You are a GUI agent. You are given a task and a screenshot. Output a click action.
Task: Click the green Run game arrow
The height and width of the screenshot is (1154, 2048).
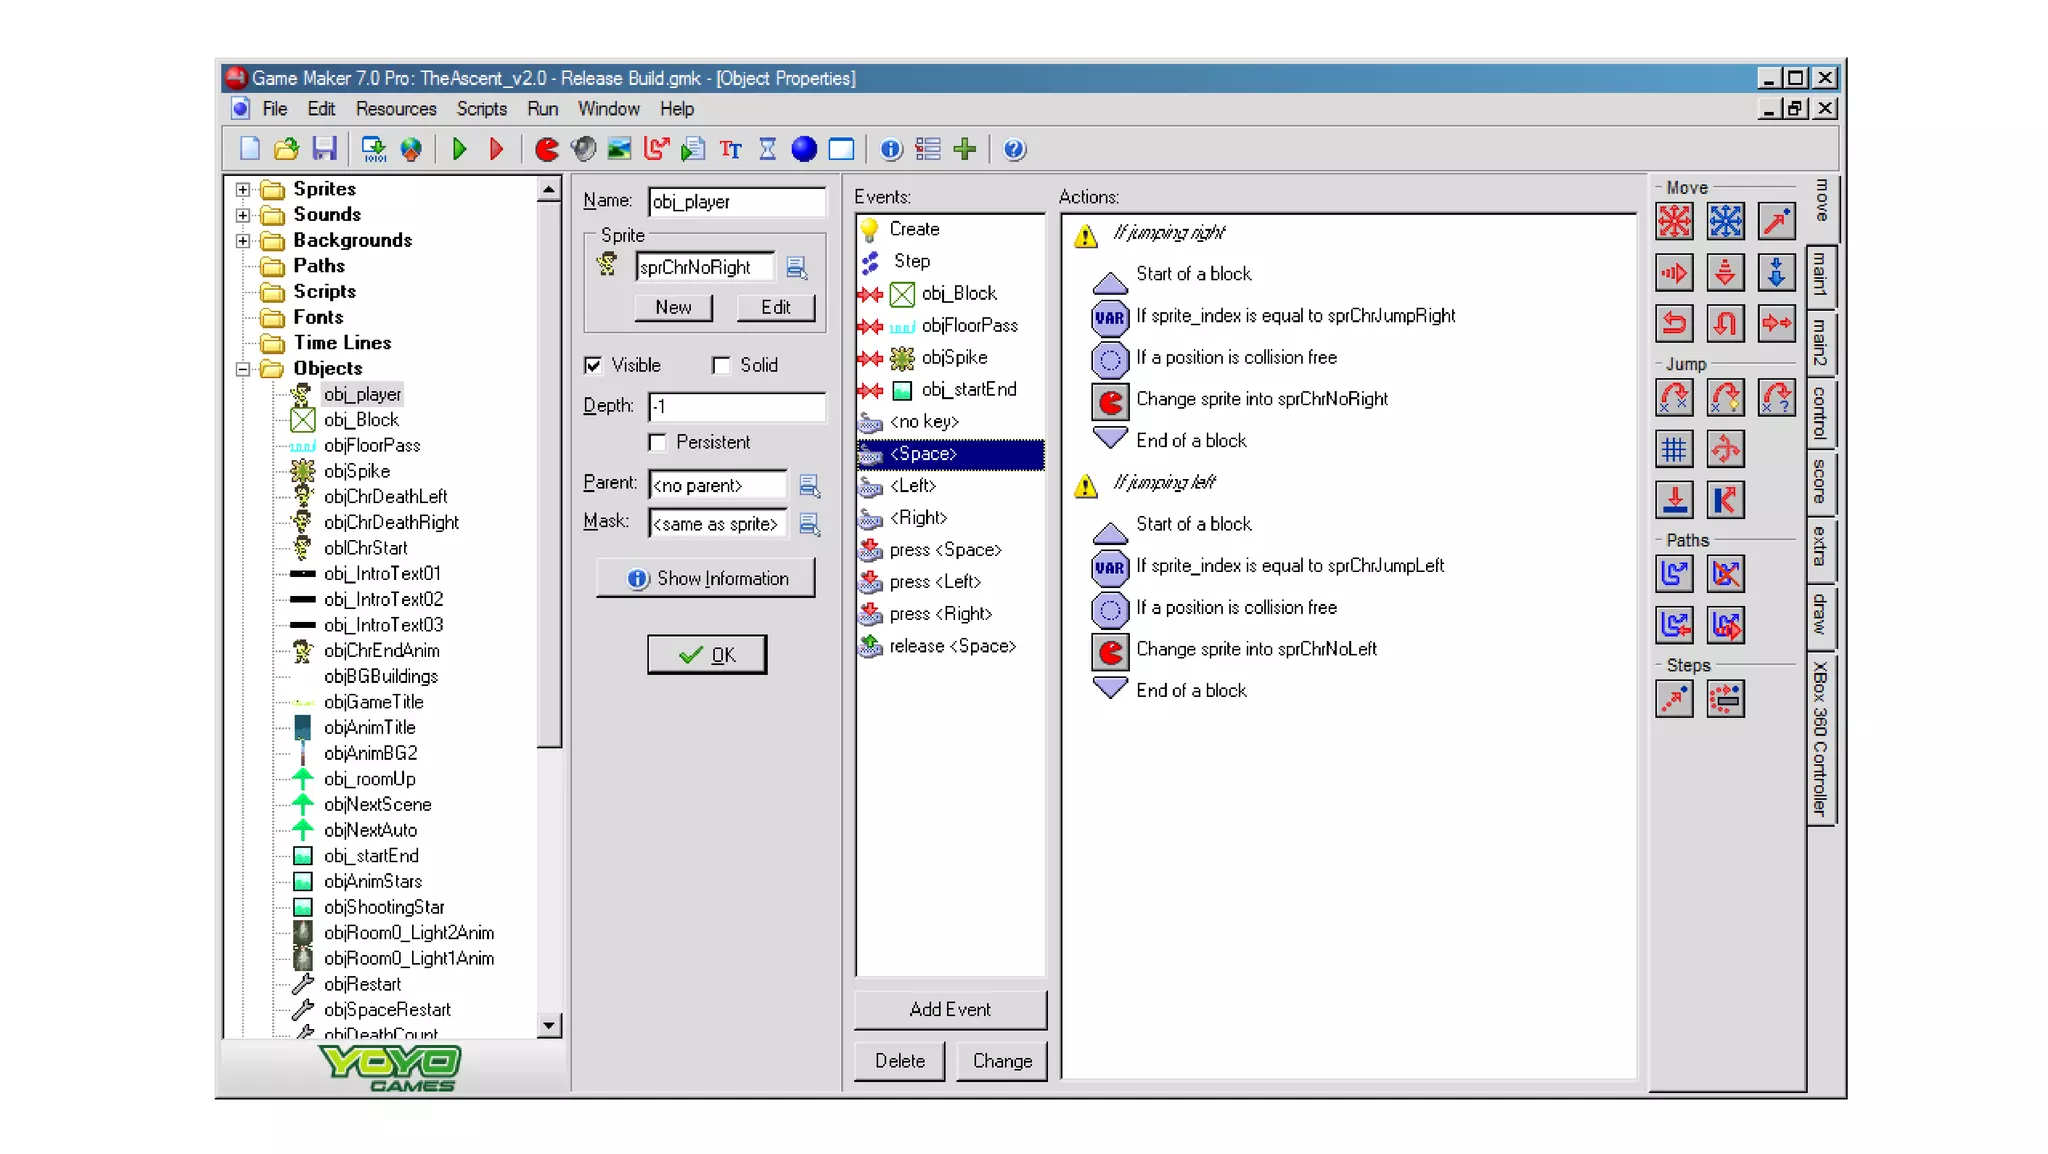459,149
